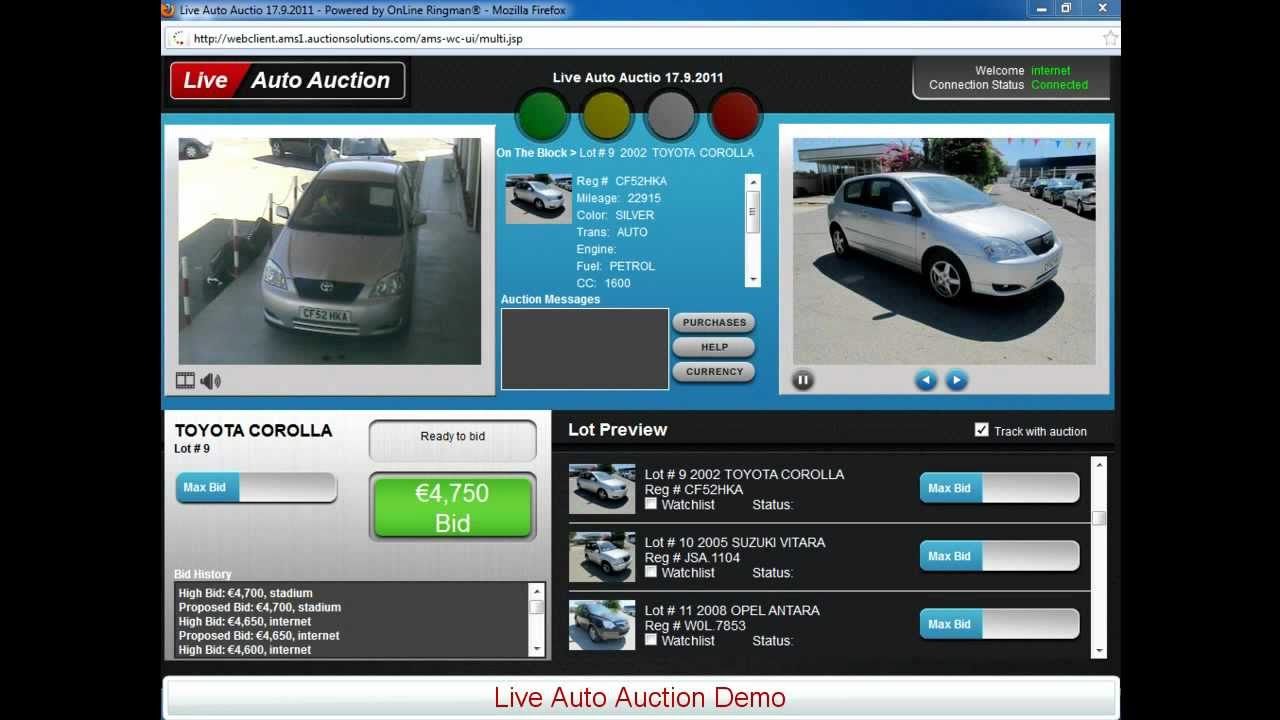Show the next vehicle photo
The image size is (1280, 720).
coord(957,380)
